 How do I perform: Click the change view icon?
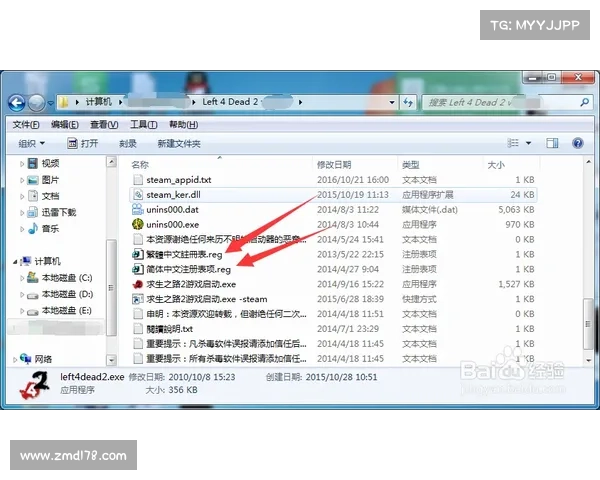click(513, 143)
